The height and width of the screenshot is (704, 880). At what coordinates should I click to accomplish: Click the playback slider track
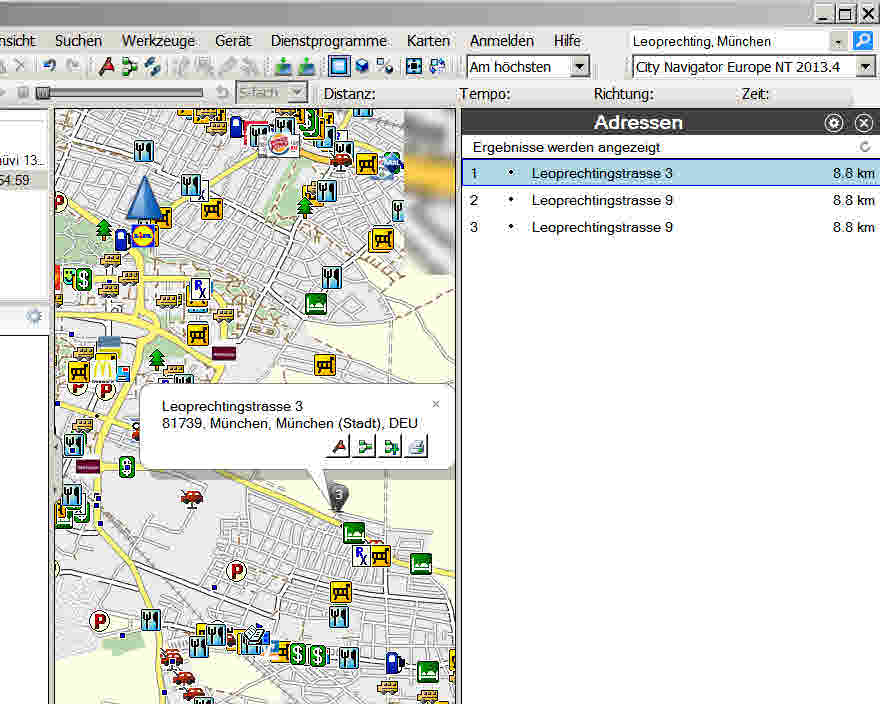[120, 92]
